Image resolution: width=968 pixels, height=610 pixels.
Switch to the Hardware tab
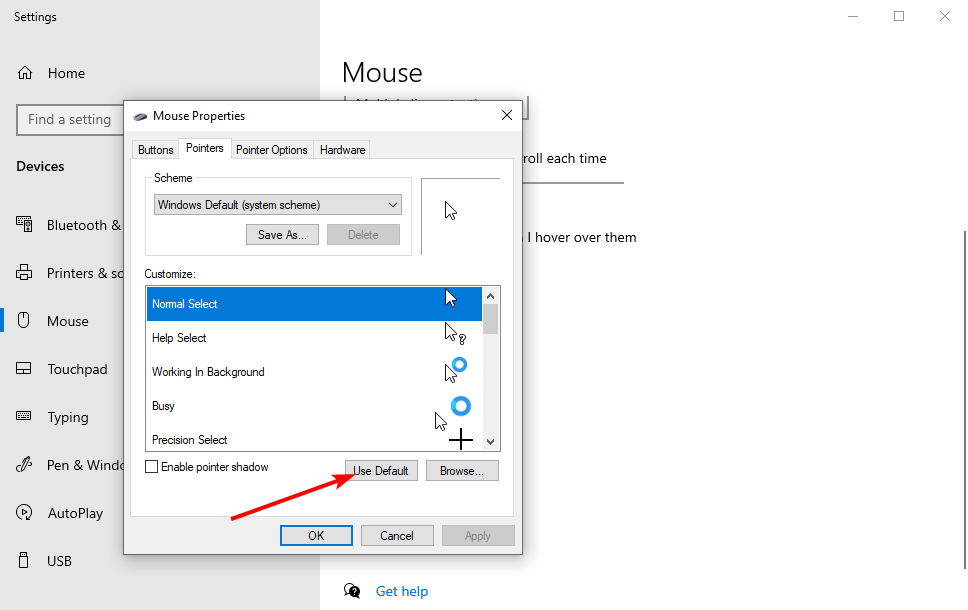(x=342, y=150)
